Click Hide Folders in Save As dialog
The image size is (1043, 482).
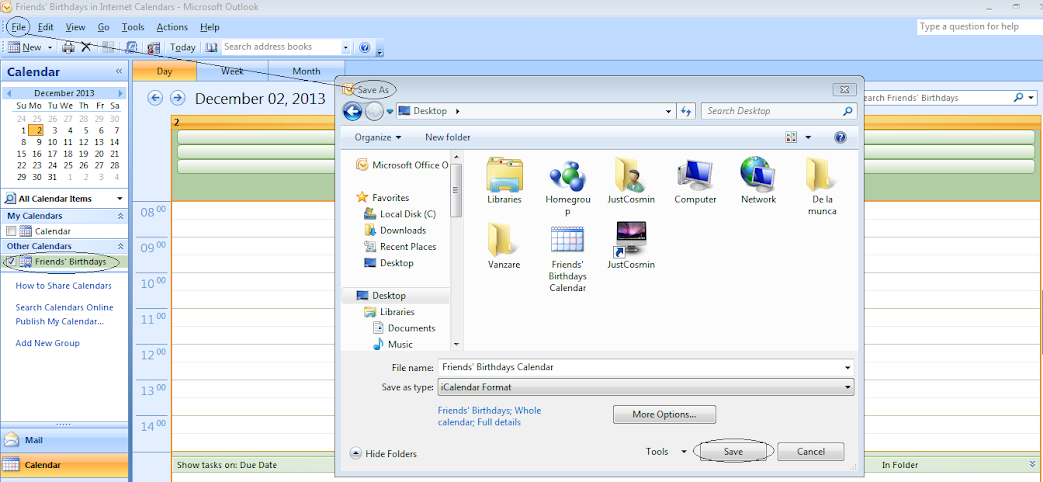(383, 453)
